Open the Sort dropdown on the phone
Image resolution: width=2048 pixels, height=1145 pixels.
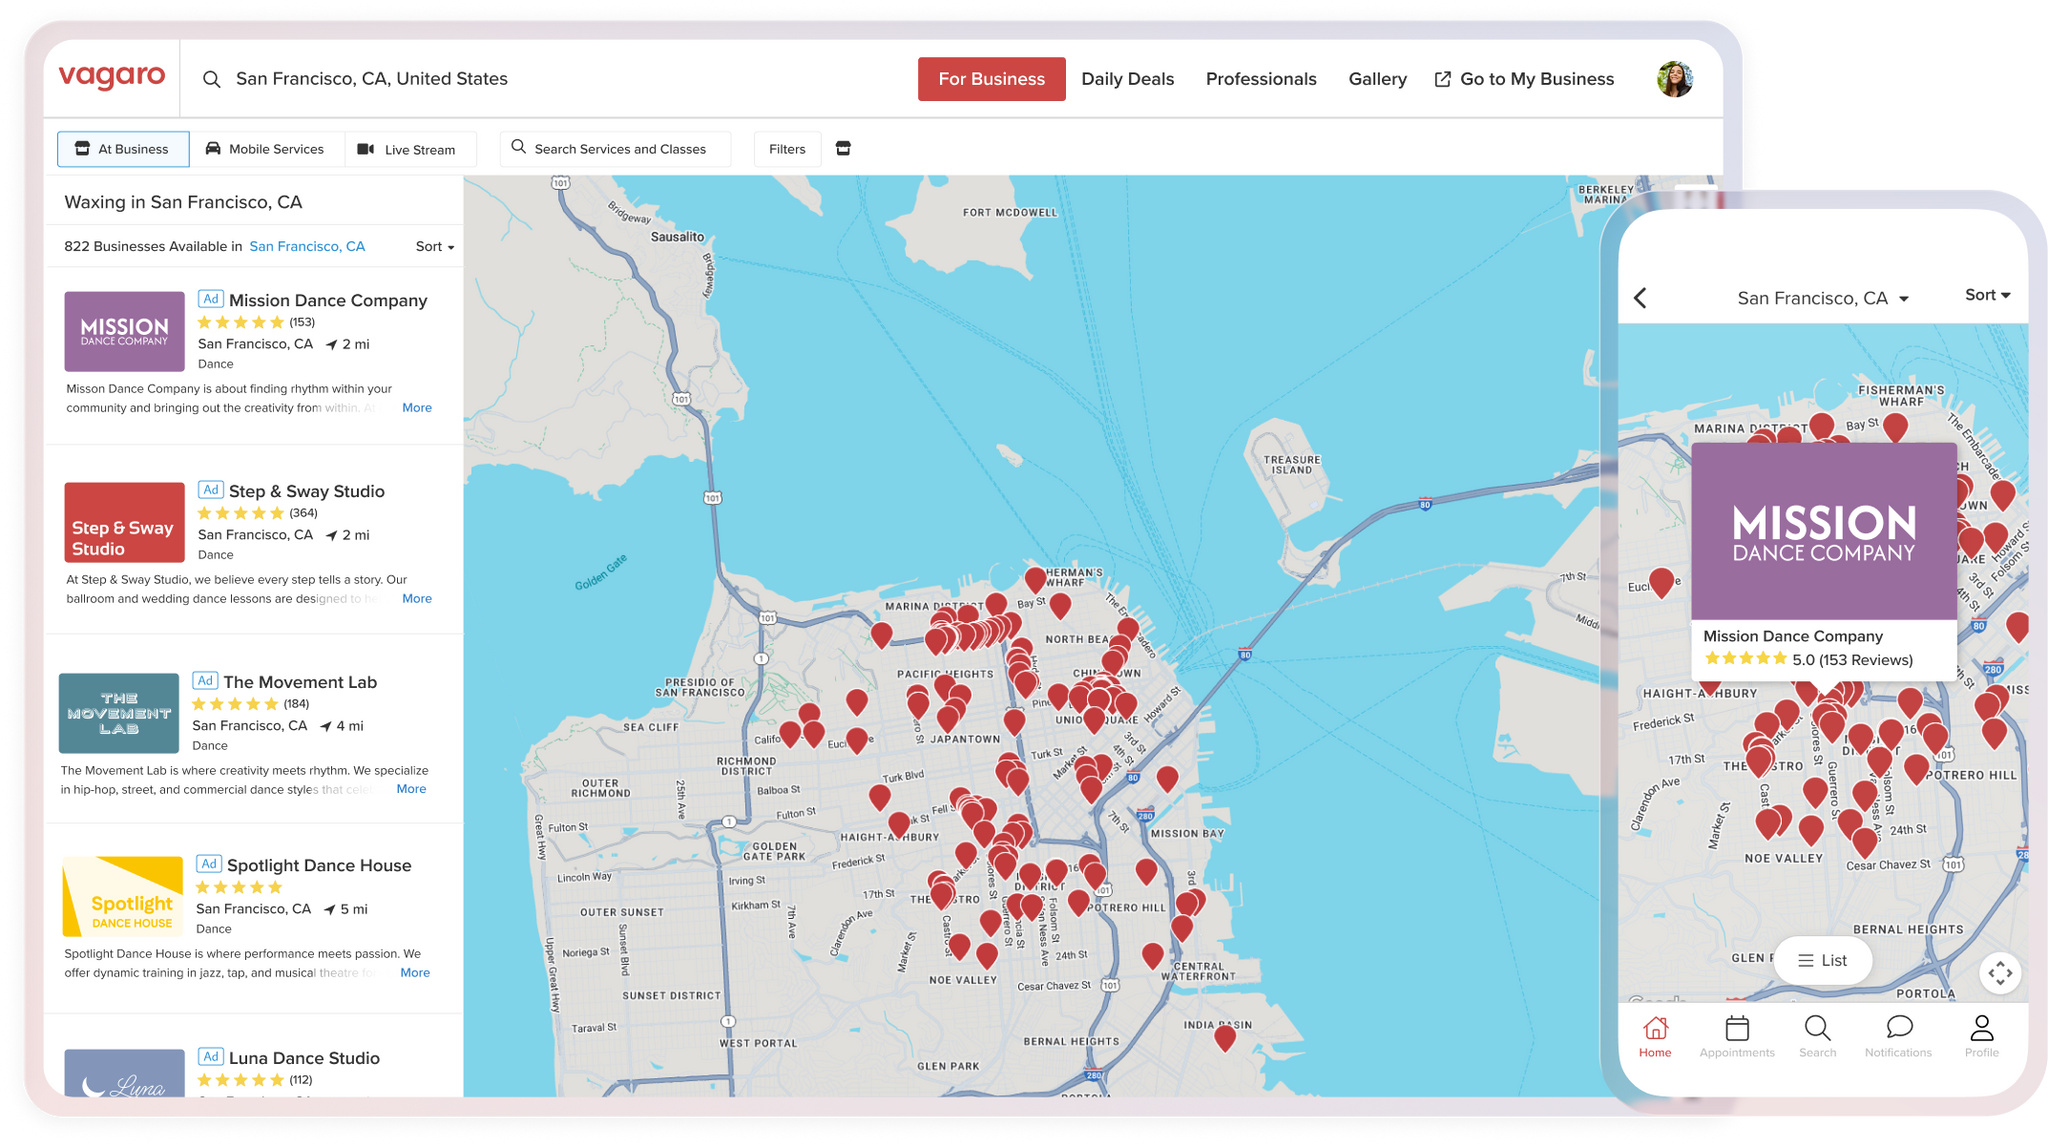click(1987, 295)
